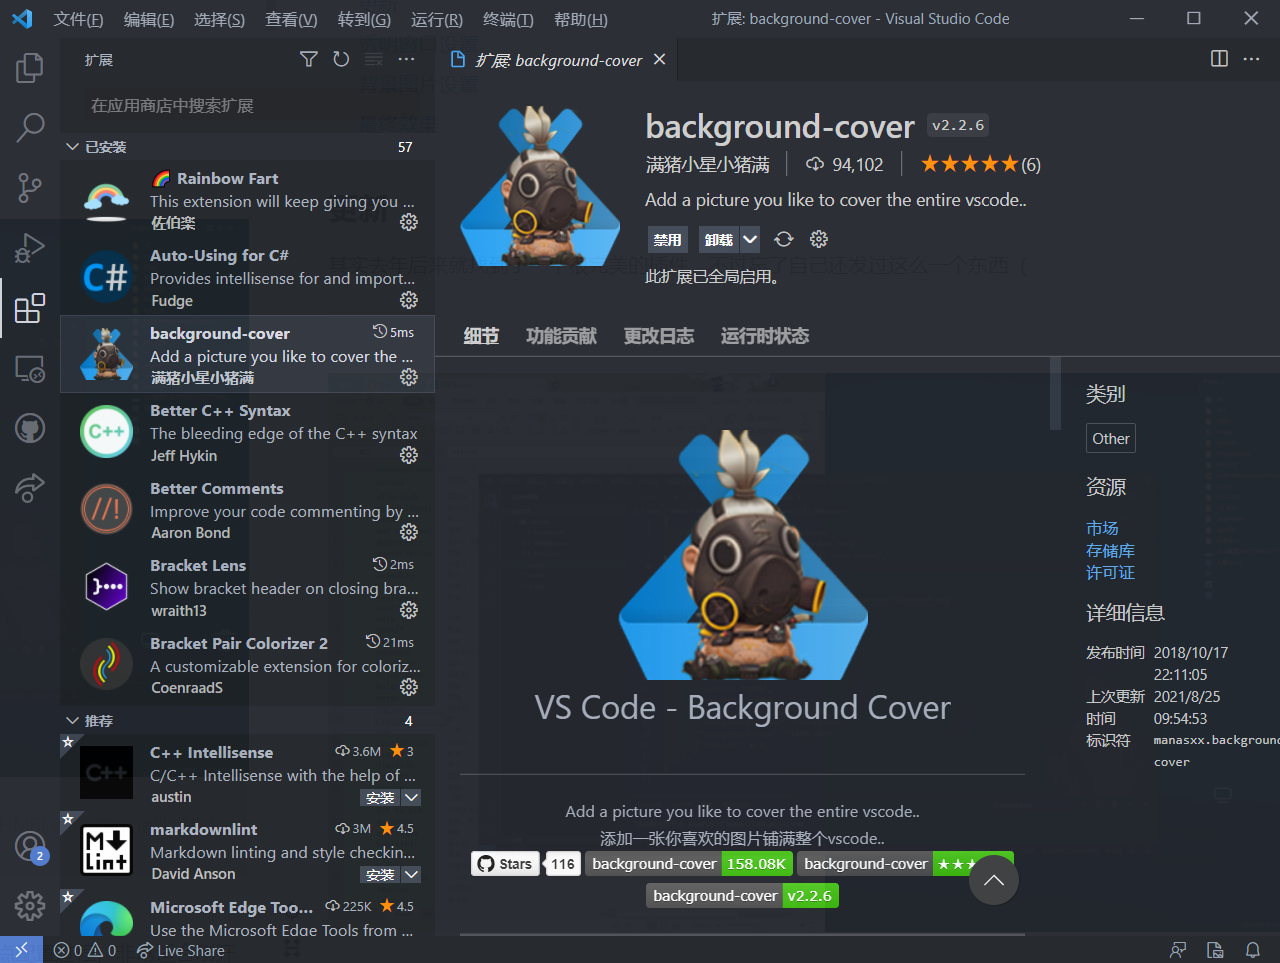The image size is (1280, 963).
Task: Click the reload icon next to the Uninstall button
Action: [x=783, y=239]
